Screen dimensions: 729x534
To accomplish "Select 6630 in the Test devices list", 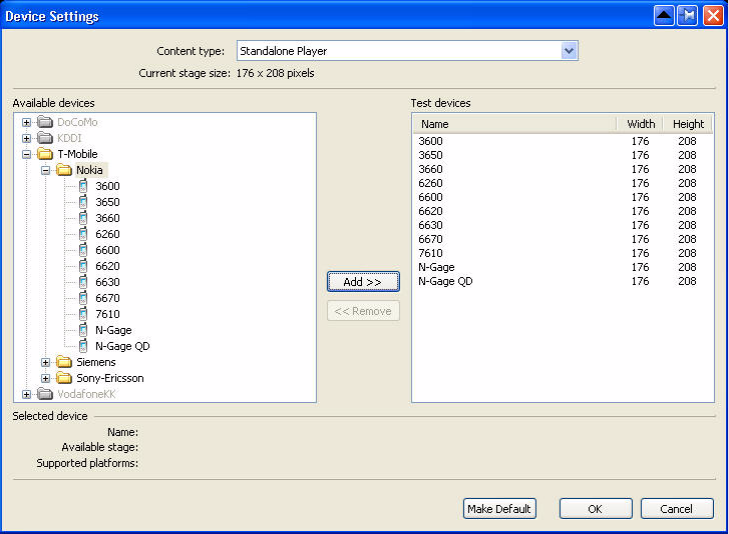I will (x=430, y=225).
